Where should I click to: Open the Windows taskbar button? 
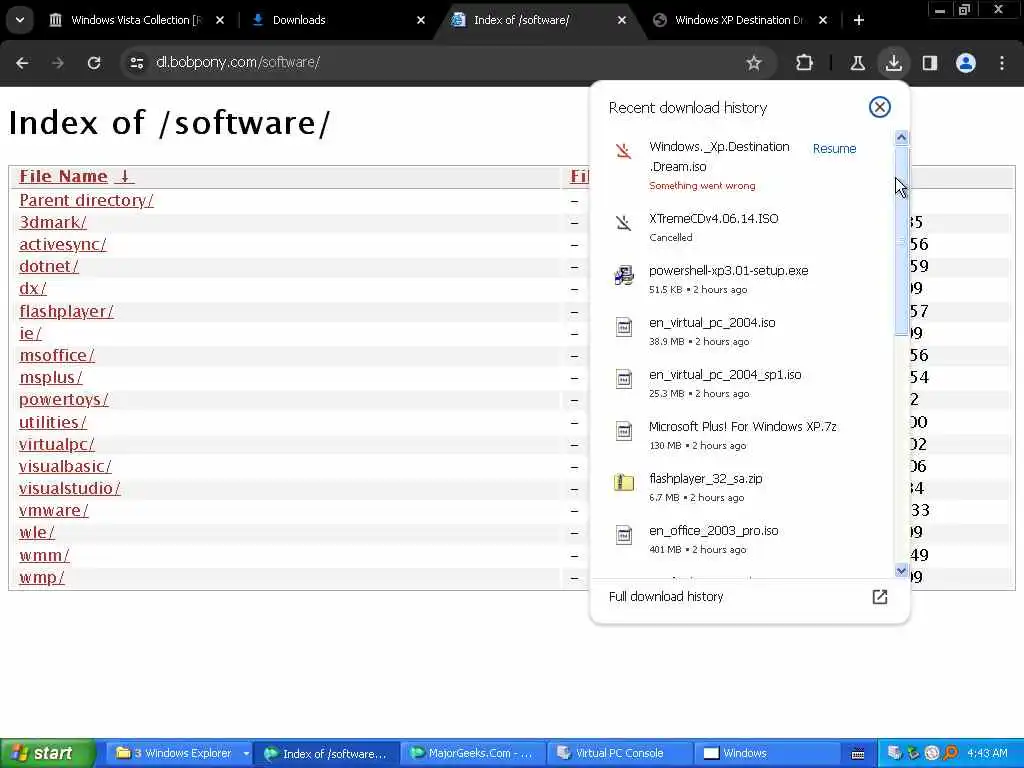point(766,754)
